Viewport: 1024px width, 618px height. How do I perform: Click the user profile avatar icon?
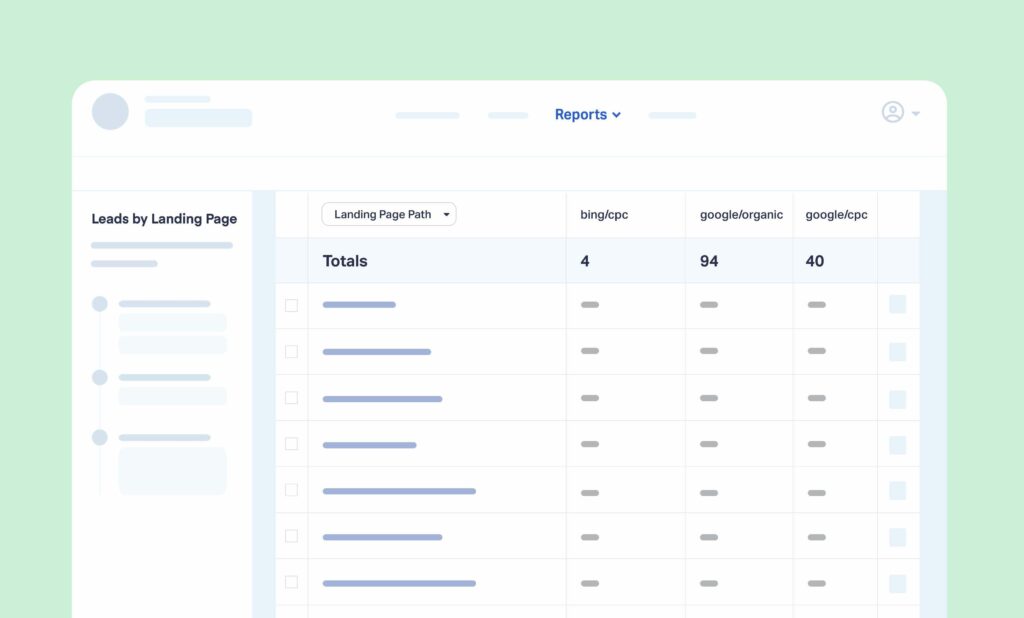click(892, 112)
